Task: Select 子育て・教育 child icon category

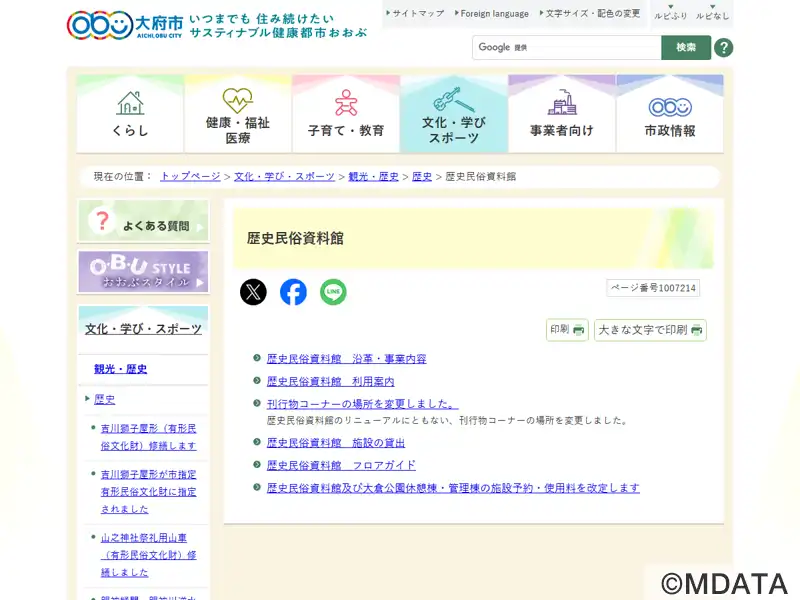Action: [x=346, y=114]
